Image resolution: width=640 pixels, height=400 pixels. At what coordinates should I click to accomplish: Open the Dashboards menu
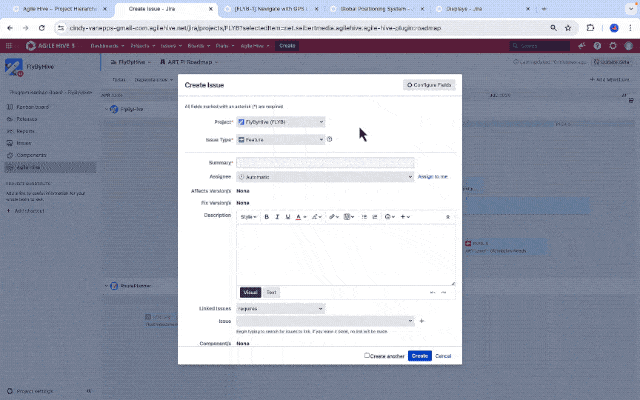point(107,46)
